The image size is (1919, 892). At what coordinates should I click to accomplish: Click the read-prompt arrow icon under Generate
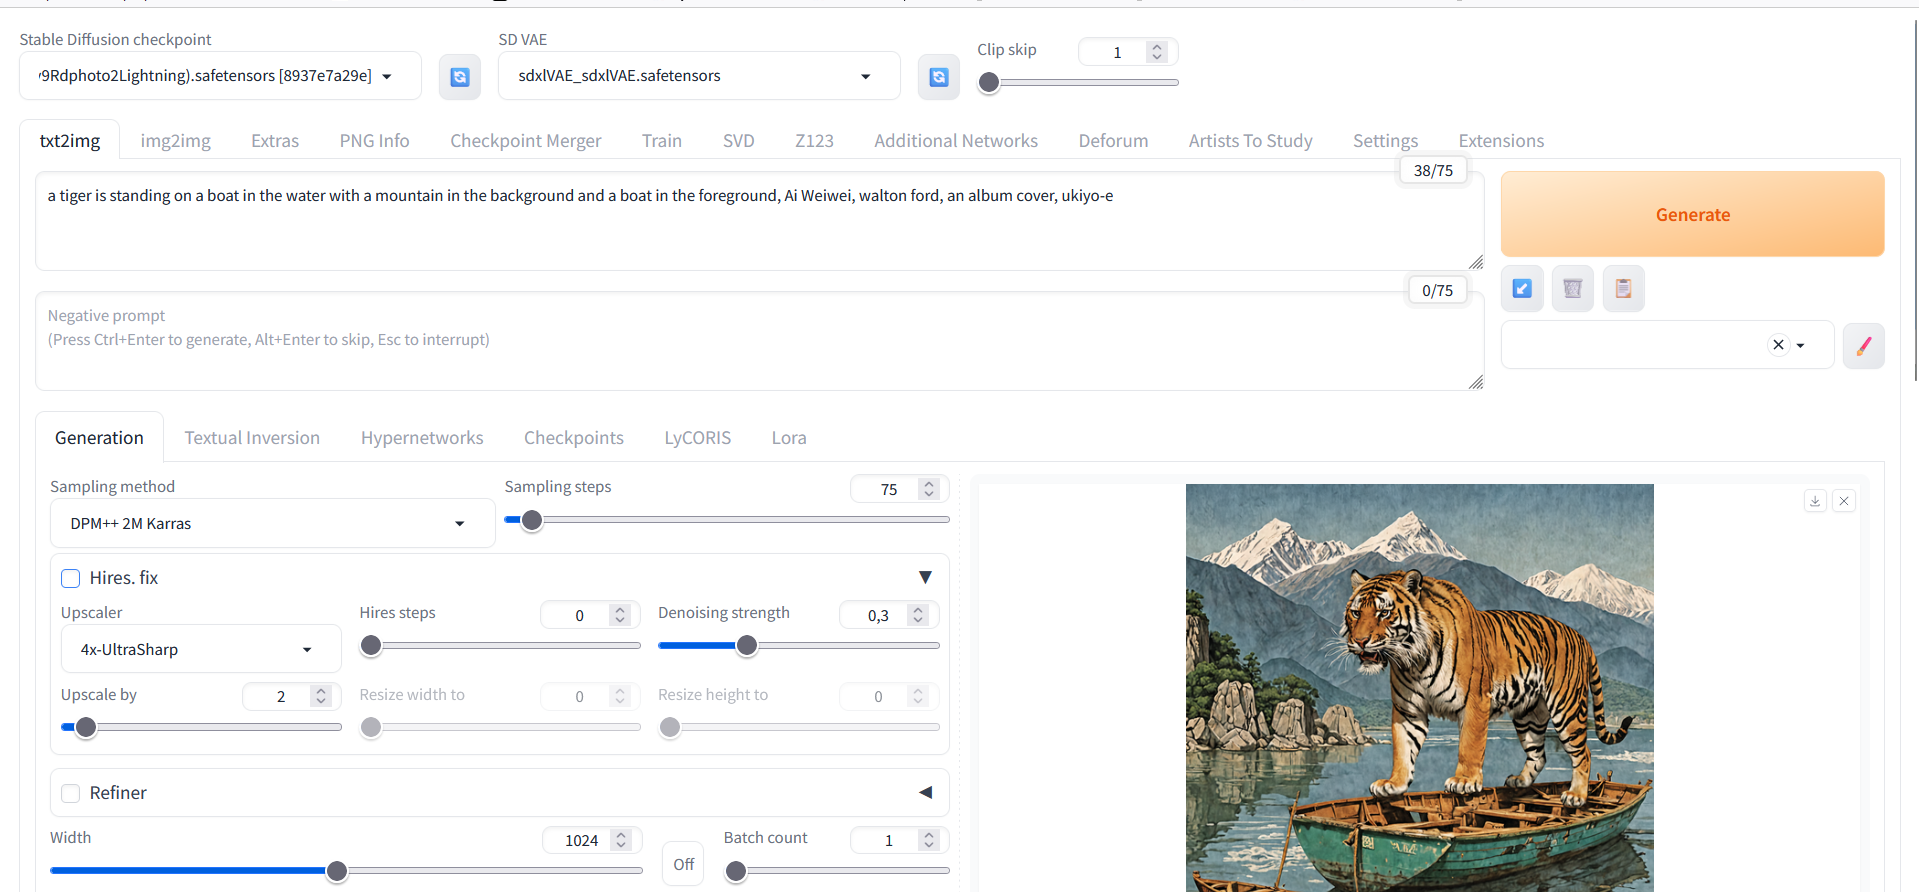[x=1522, y=289]
